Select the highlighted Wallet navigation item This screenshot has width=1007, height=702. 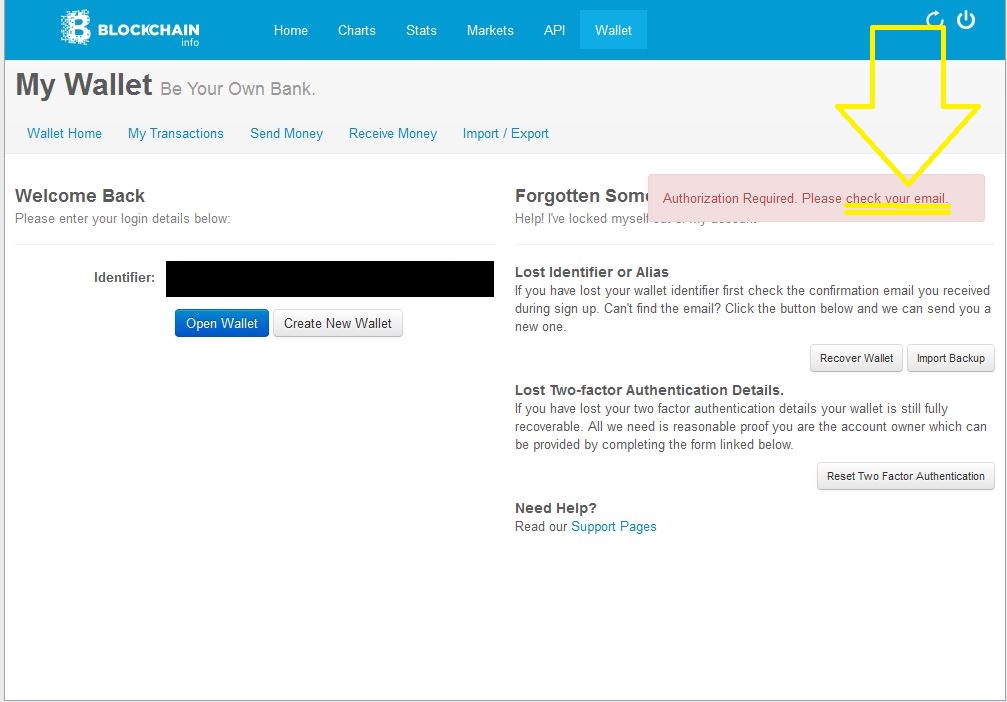(613, 30)
